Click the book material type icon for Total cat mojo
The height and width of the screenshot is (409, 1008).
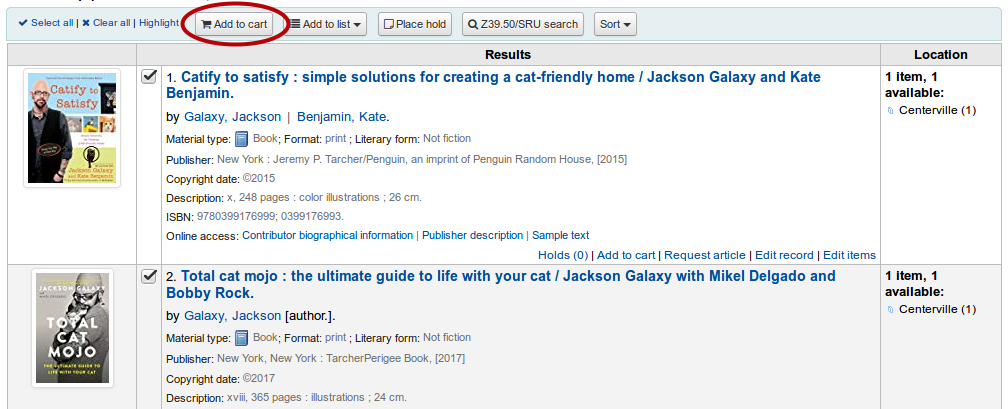[241, 338]
